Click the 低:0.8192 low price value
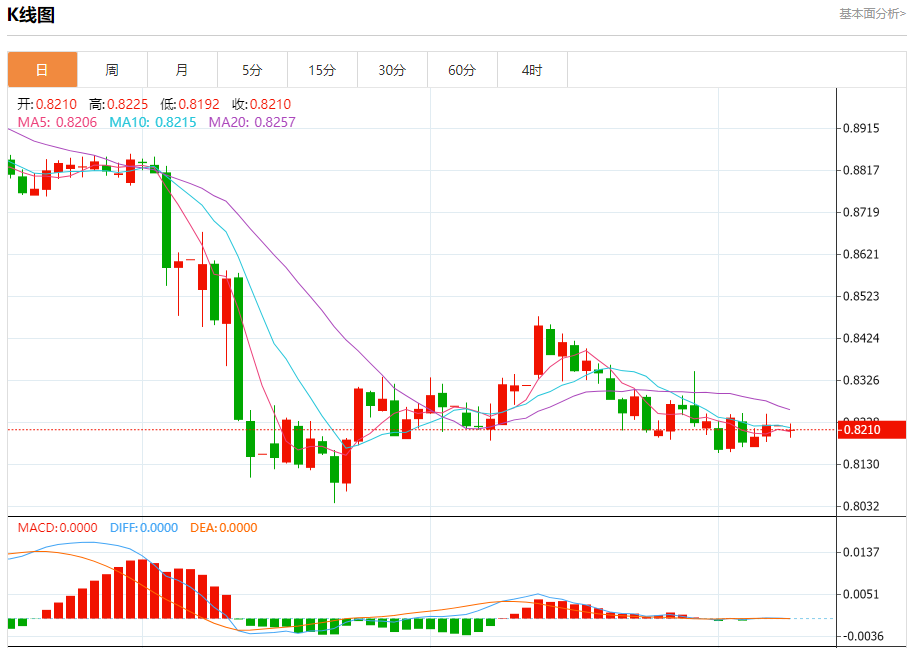911x648 pixels. [190, 104]
